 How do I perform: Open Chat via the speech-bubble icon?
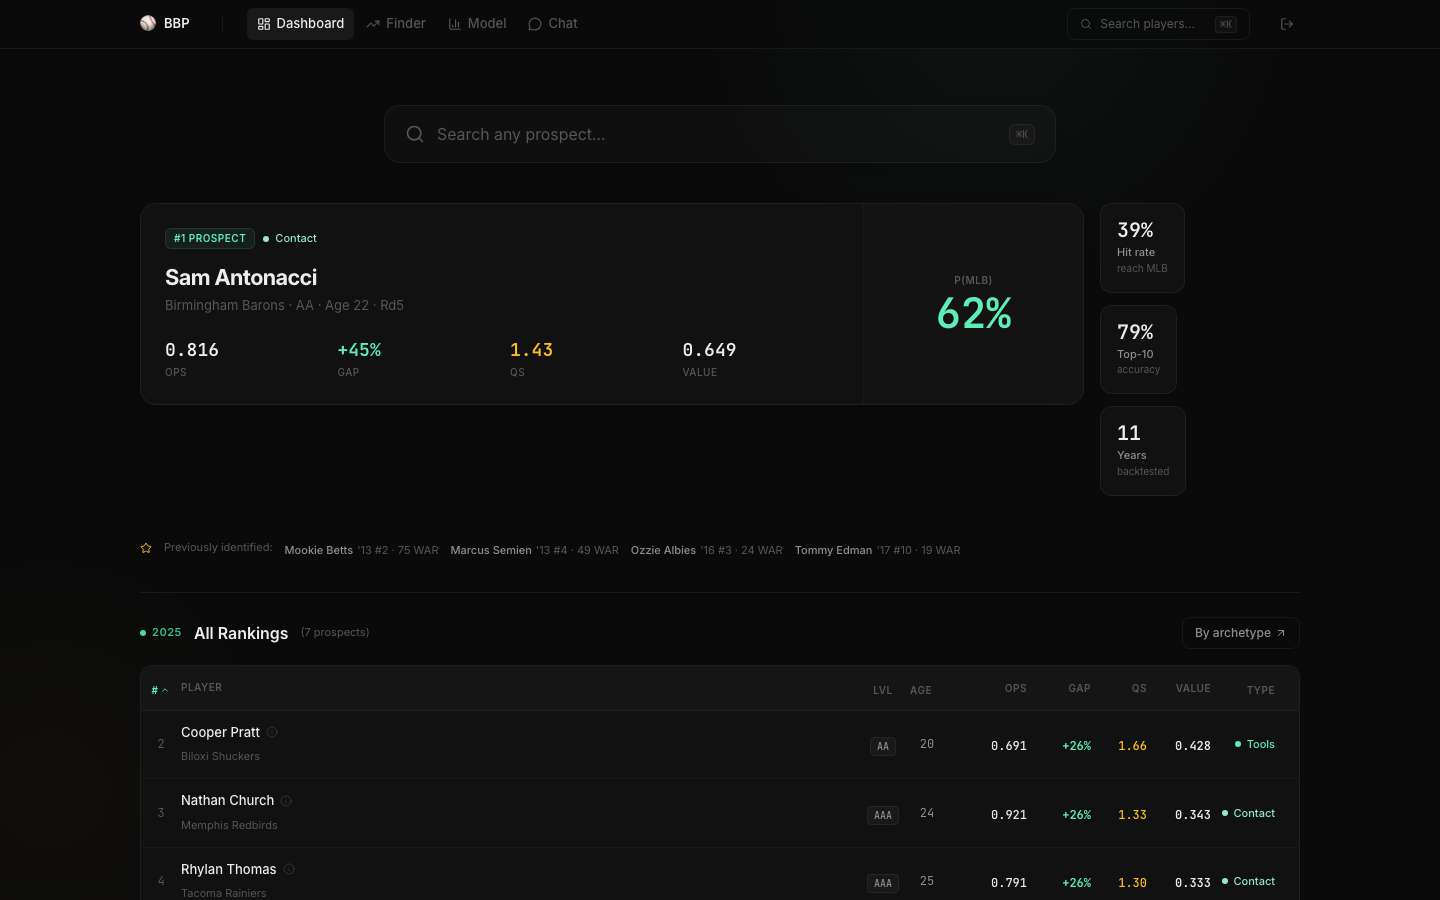535,23
